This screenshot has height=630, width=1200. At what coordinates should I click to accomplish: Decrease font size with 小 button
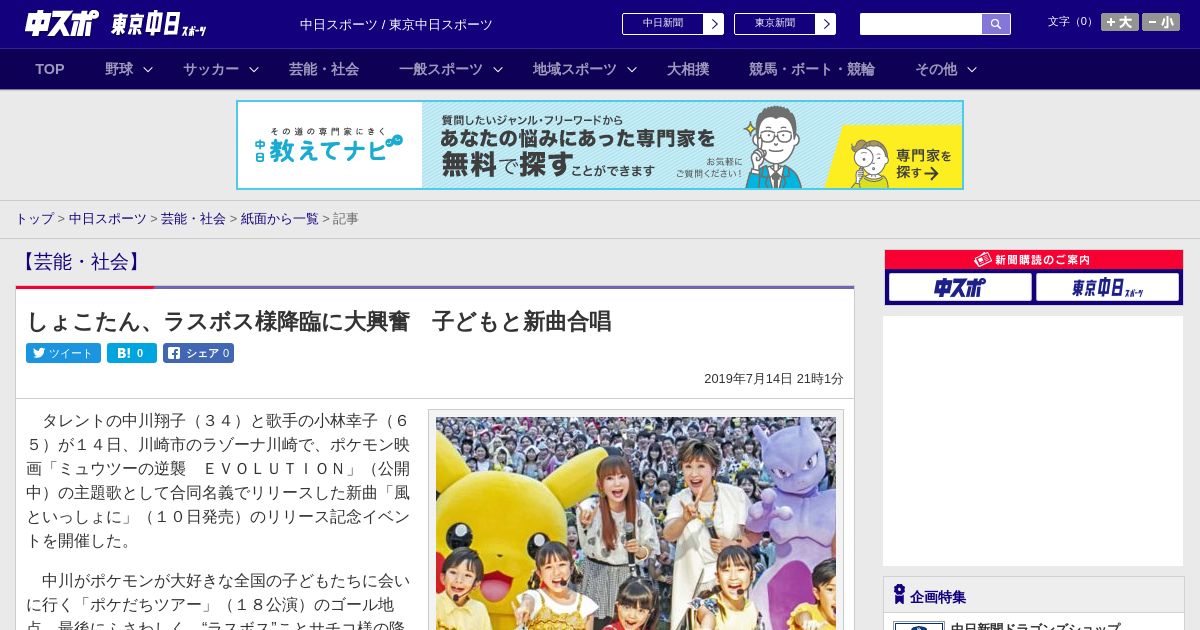1161,22
